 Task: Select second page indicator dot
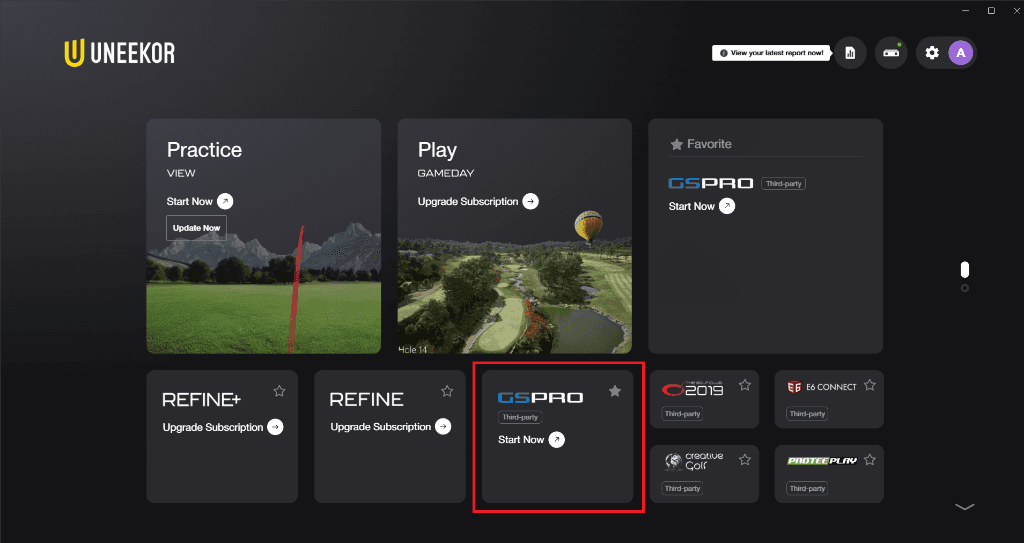point(965,288)
